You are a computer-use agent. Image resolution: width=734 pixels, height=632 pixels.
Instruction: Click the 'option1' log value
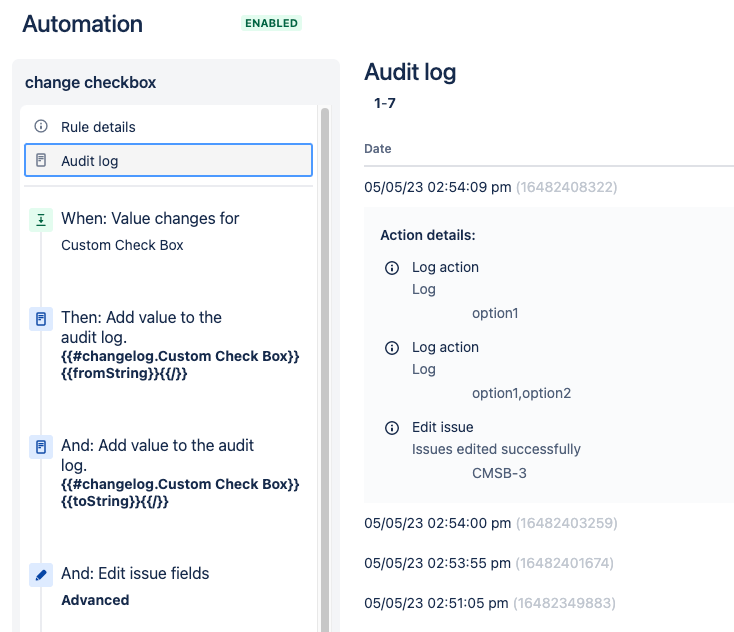tap(495, 313)
